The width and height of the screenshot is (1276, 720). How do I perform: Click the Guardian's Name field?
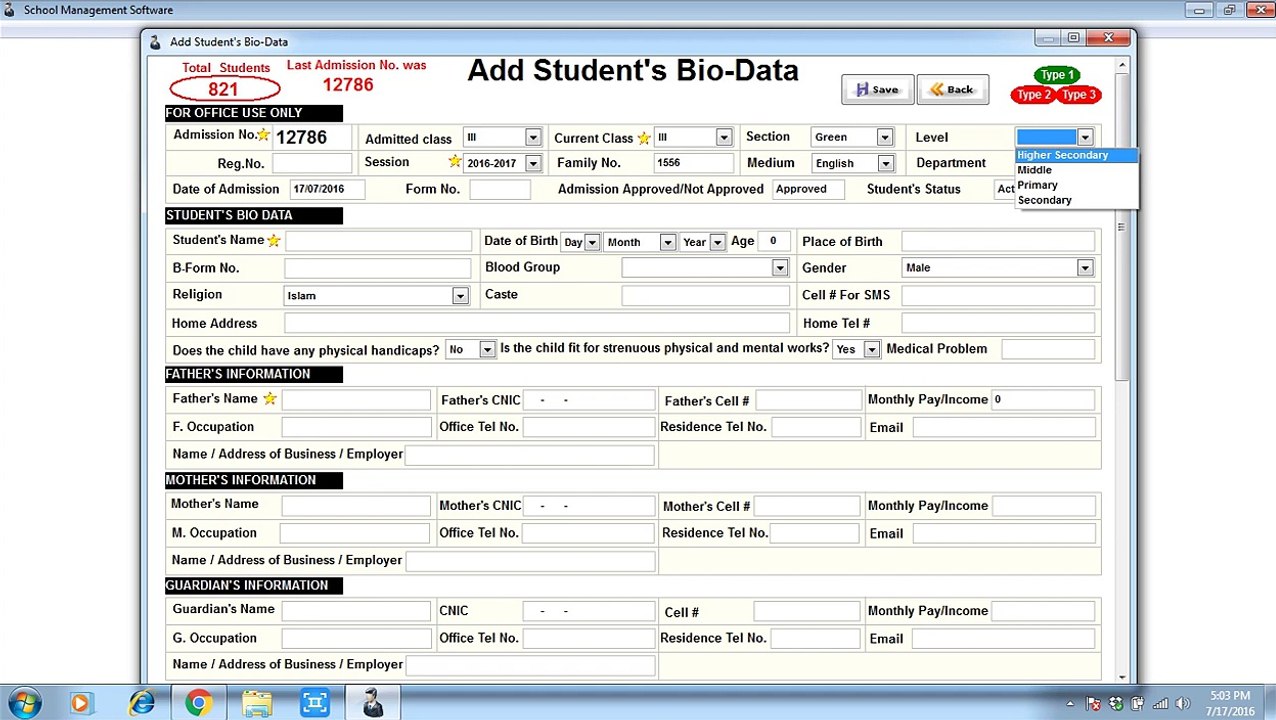click(356, 610)
